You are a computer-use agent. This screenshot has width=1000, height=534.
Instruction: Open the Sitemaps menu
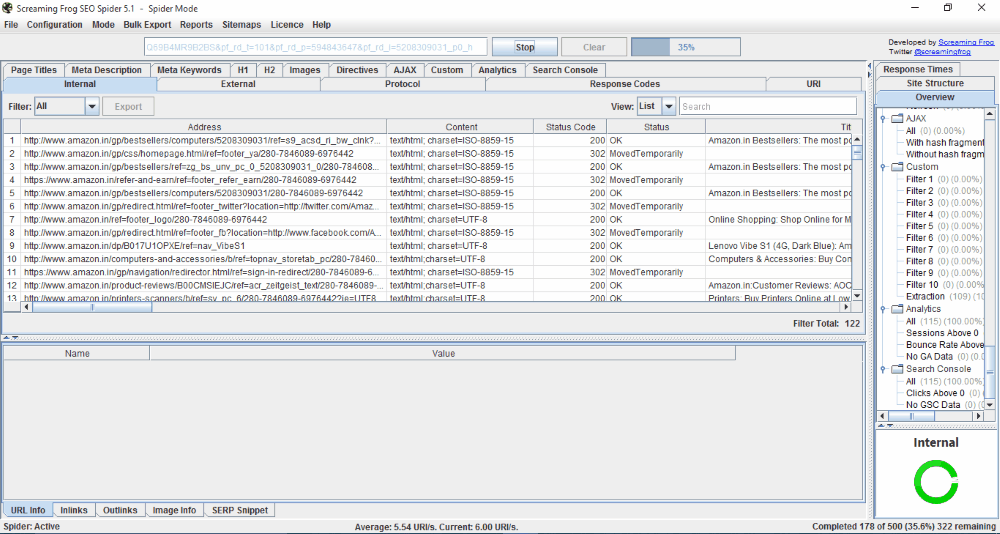coord(241,25)
